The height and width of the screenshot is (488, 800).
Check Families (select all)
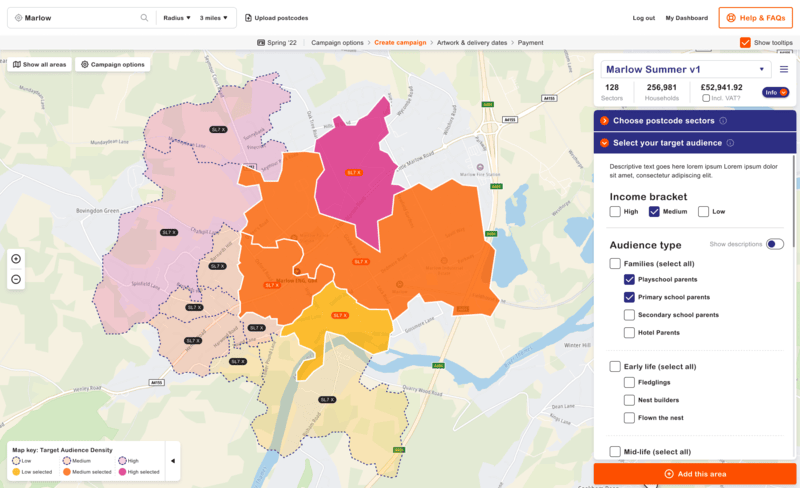pos(615,263)
